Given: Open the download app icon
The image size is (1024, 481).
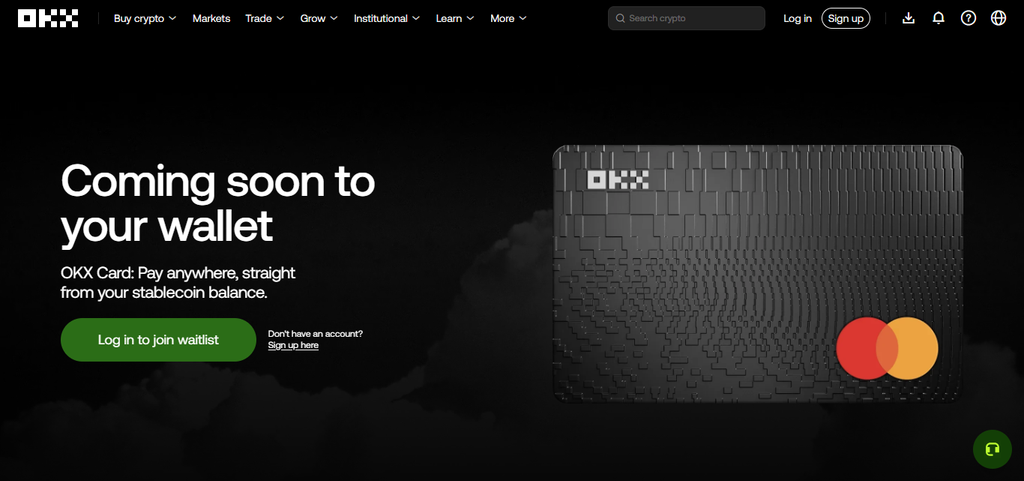Looking at the screenshot, I should click(908, 18).
